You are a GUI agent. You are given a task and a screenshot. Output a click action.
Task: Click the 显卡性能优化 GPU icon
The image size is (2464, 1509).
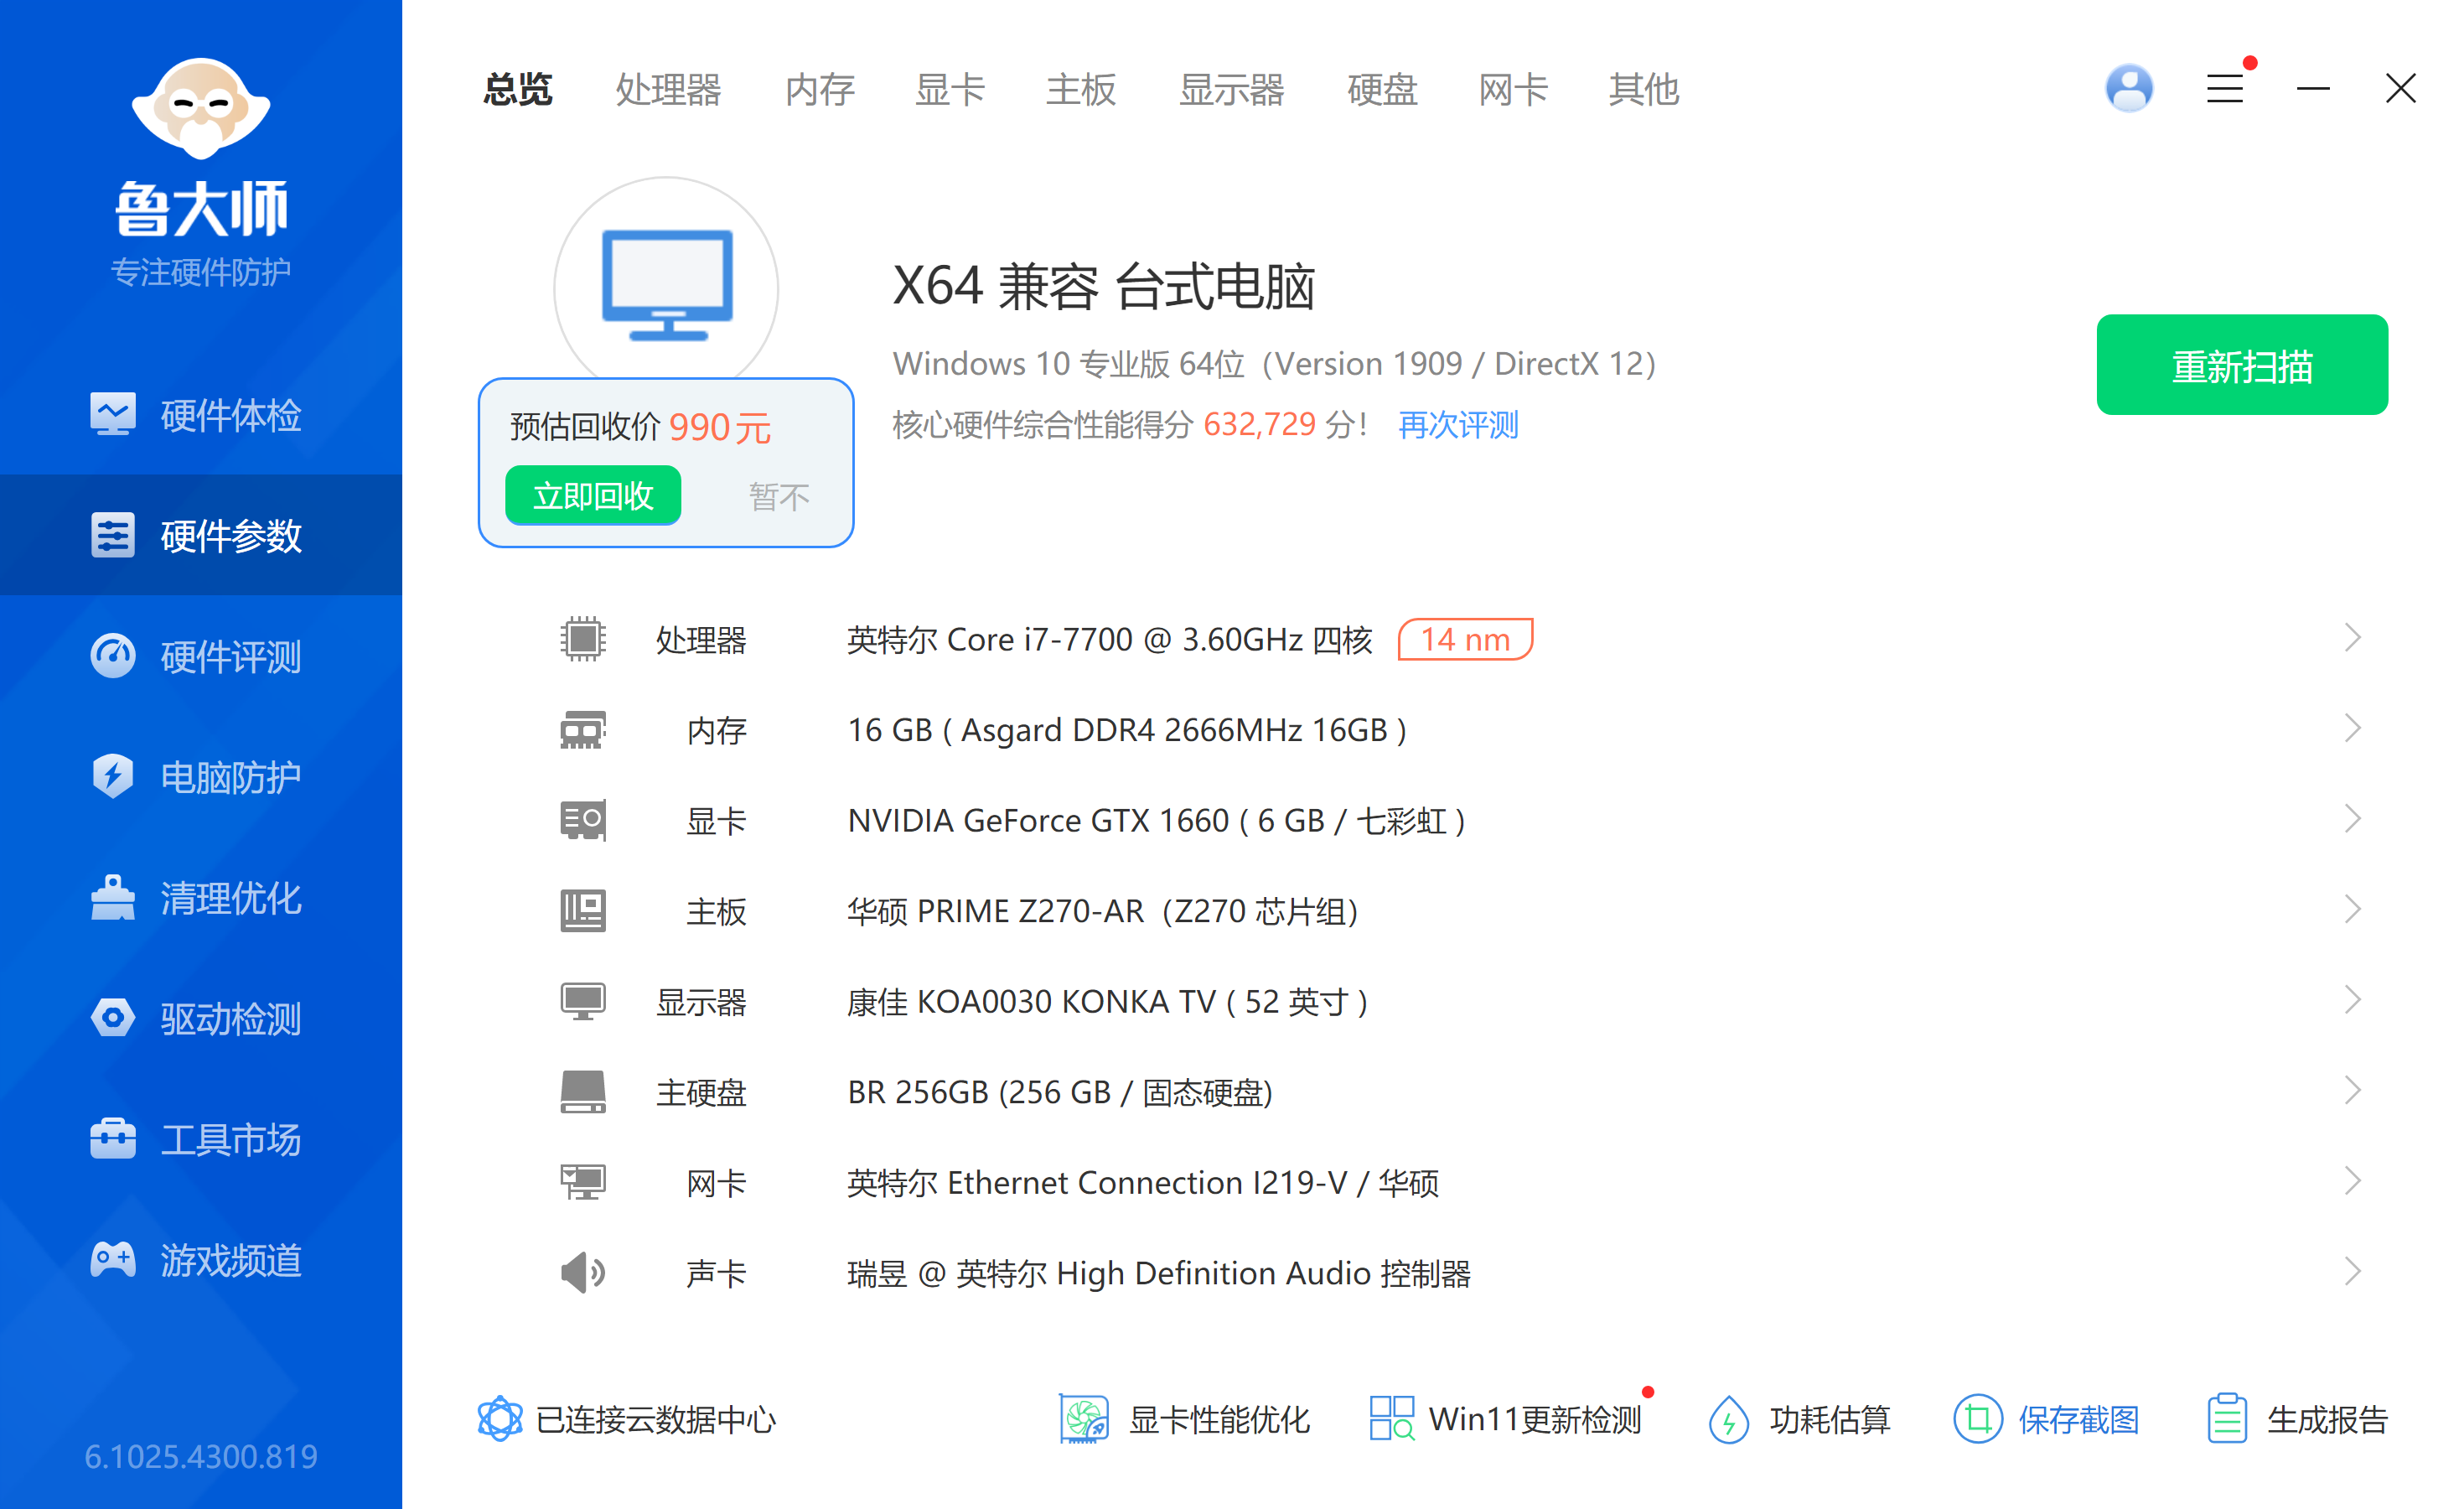[x=1083, y=1418]
